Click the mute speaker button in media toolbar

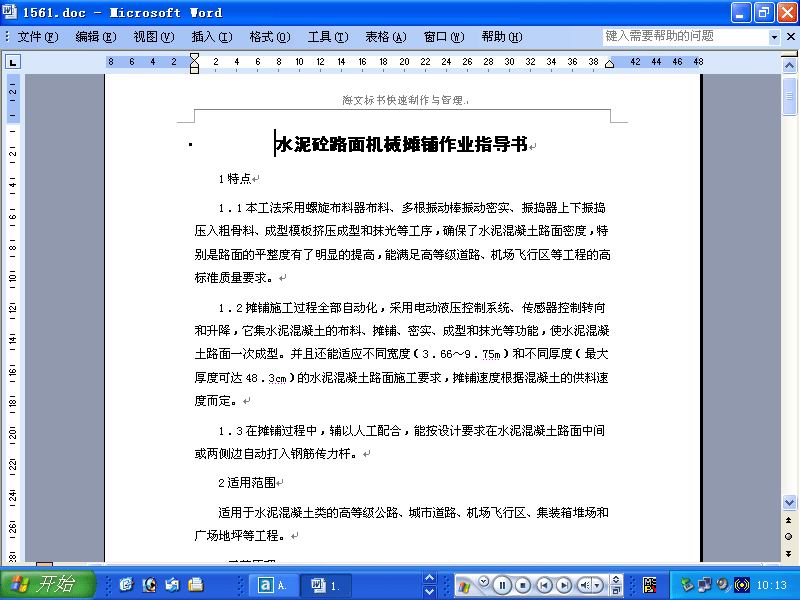[586, 585]
